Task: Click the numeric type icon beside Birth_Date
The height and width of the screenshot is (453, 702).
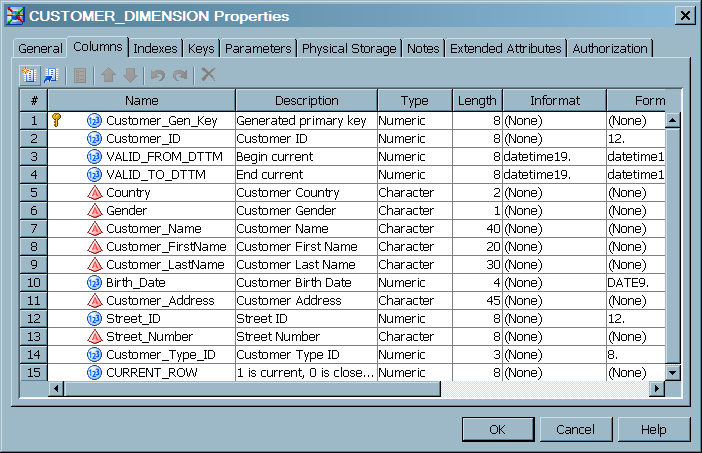Action: click(x=95, y=283)
